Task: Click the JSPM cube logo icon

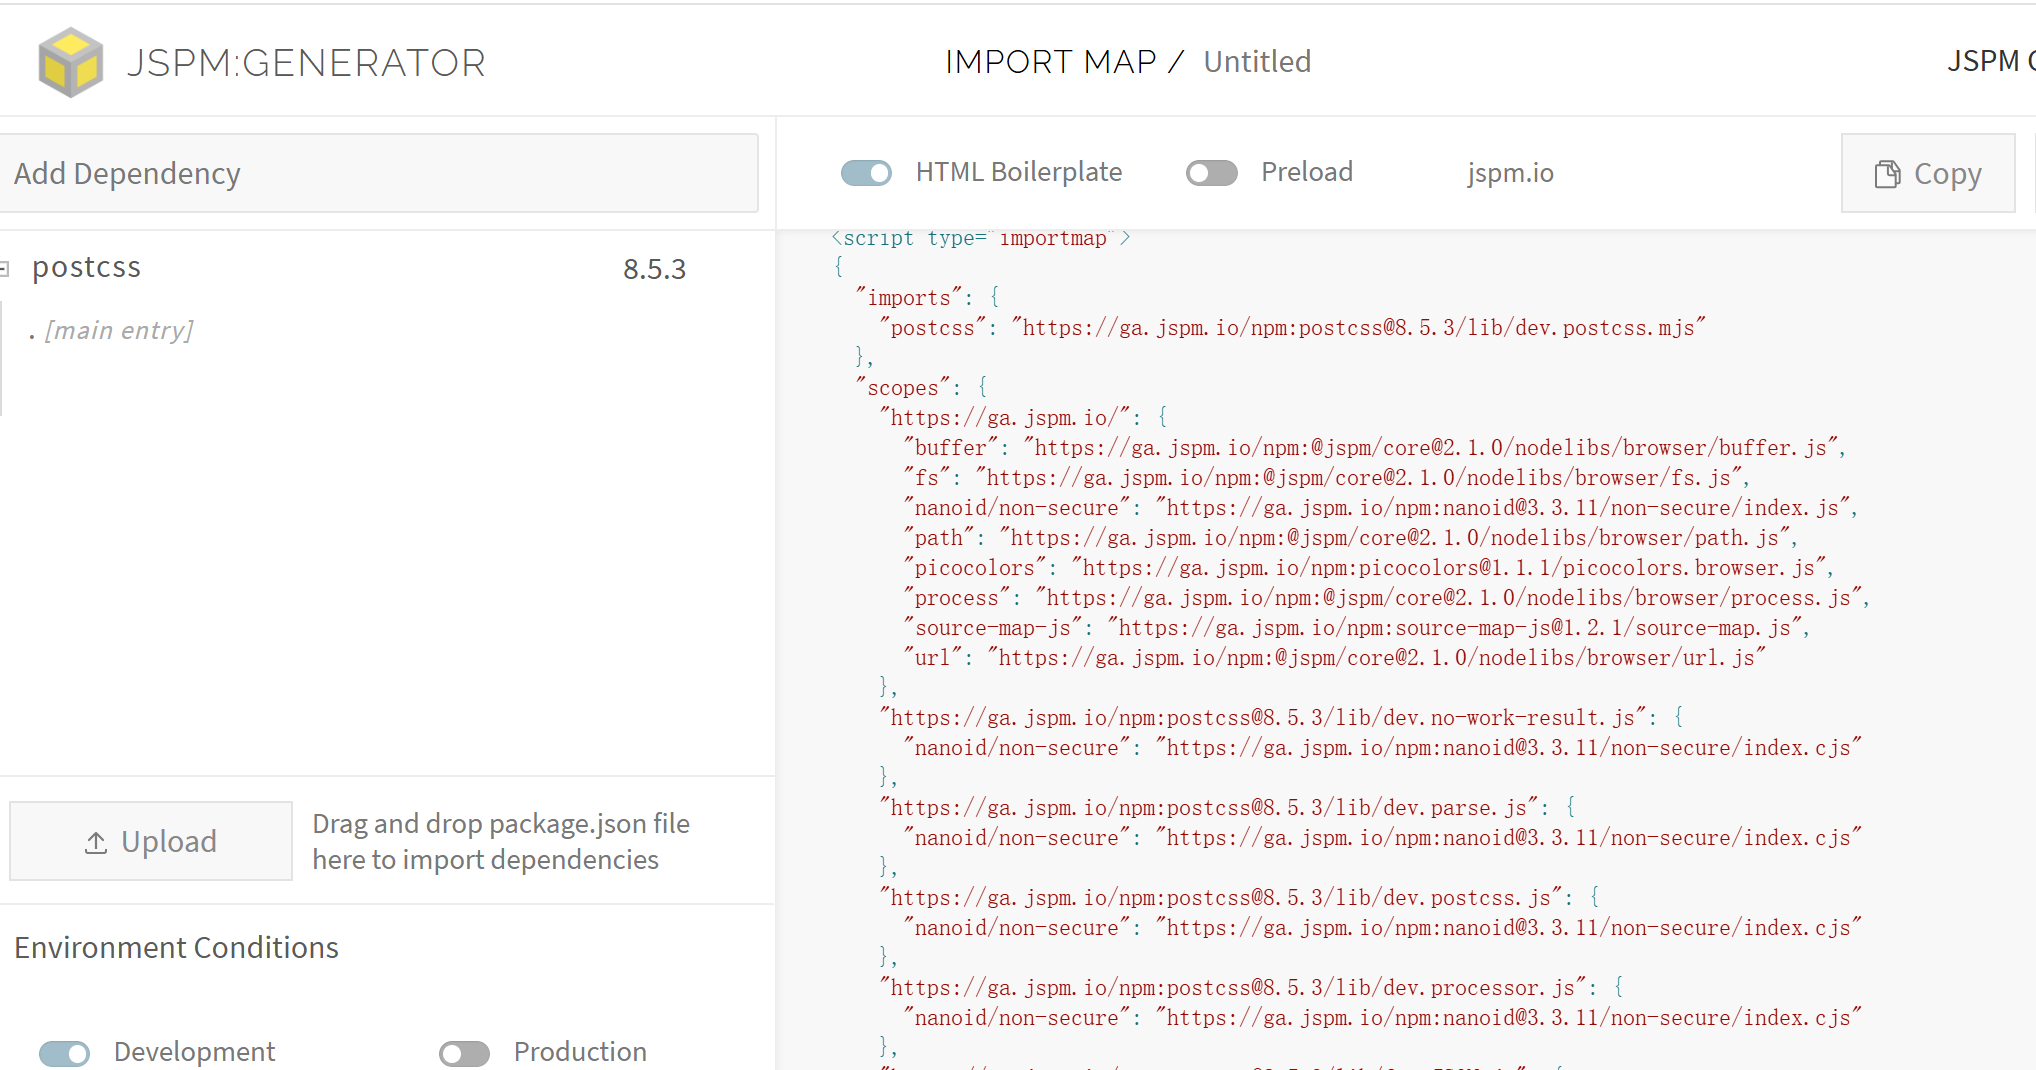Action: [x=70, y=62]
